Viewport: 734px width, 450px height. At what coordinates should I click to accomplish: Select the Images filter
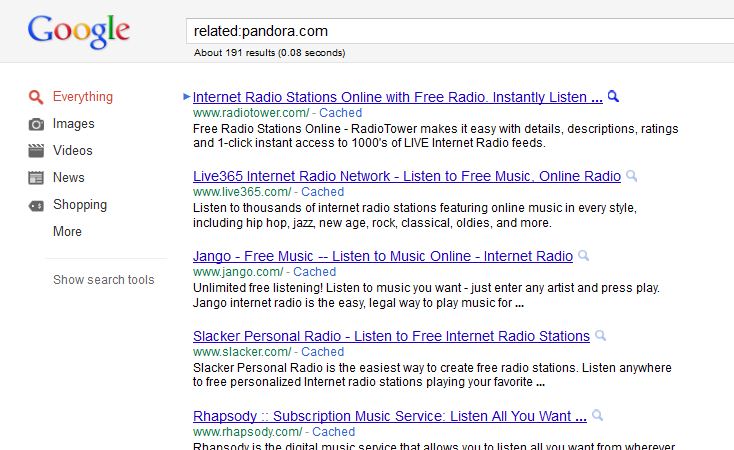click(73, 124)
